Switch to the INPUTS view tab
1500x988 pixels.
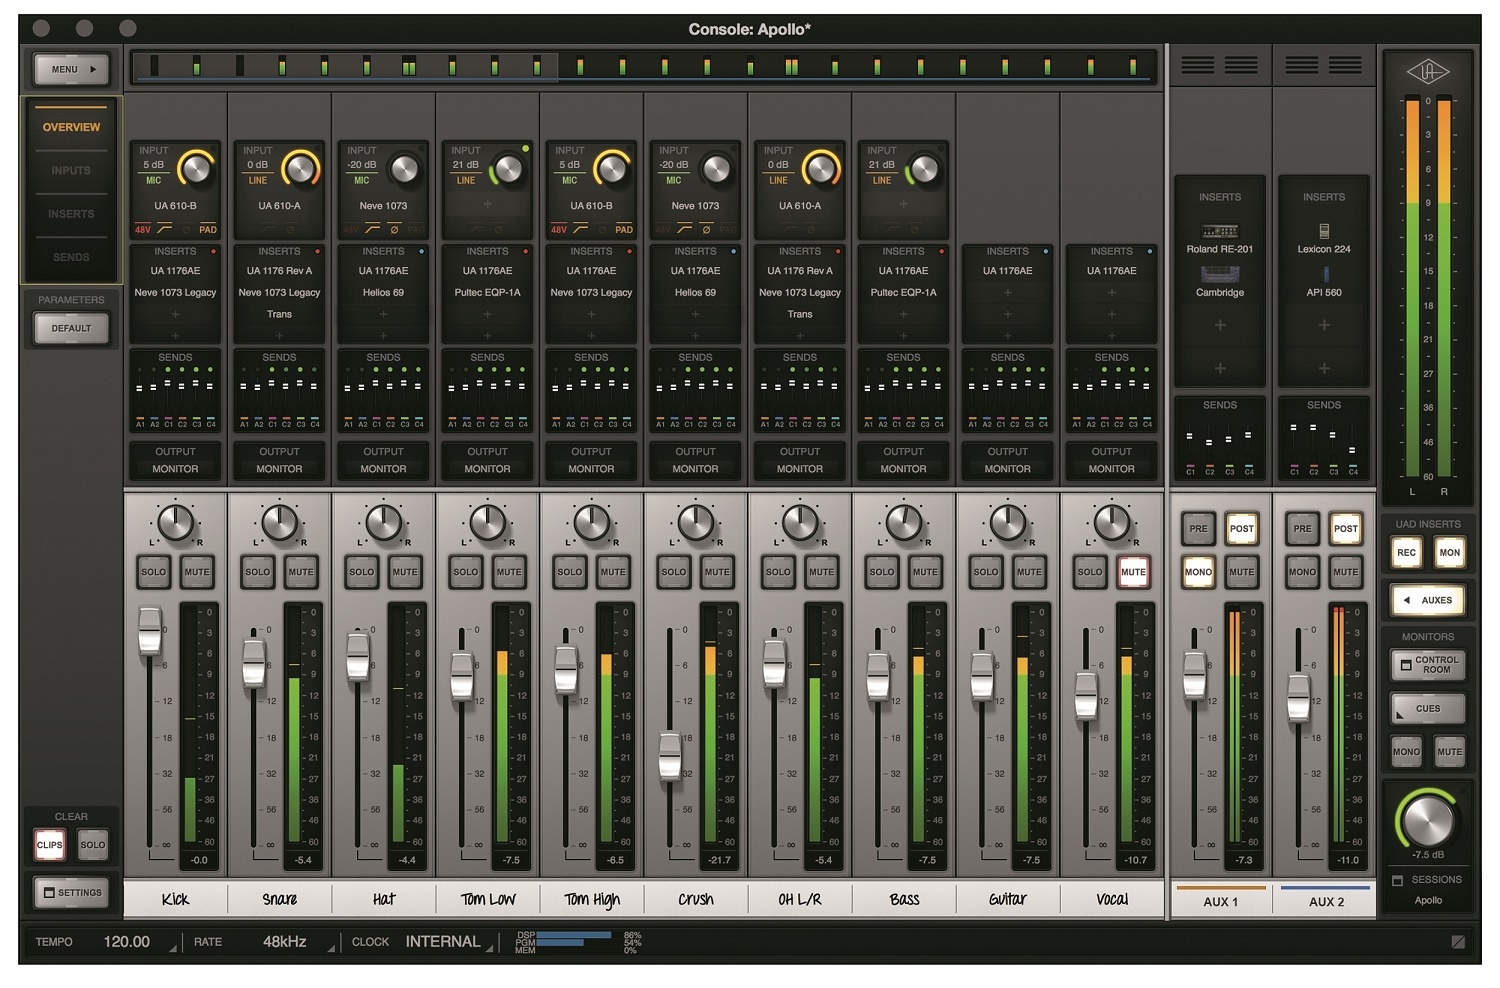tap(71, 171)
